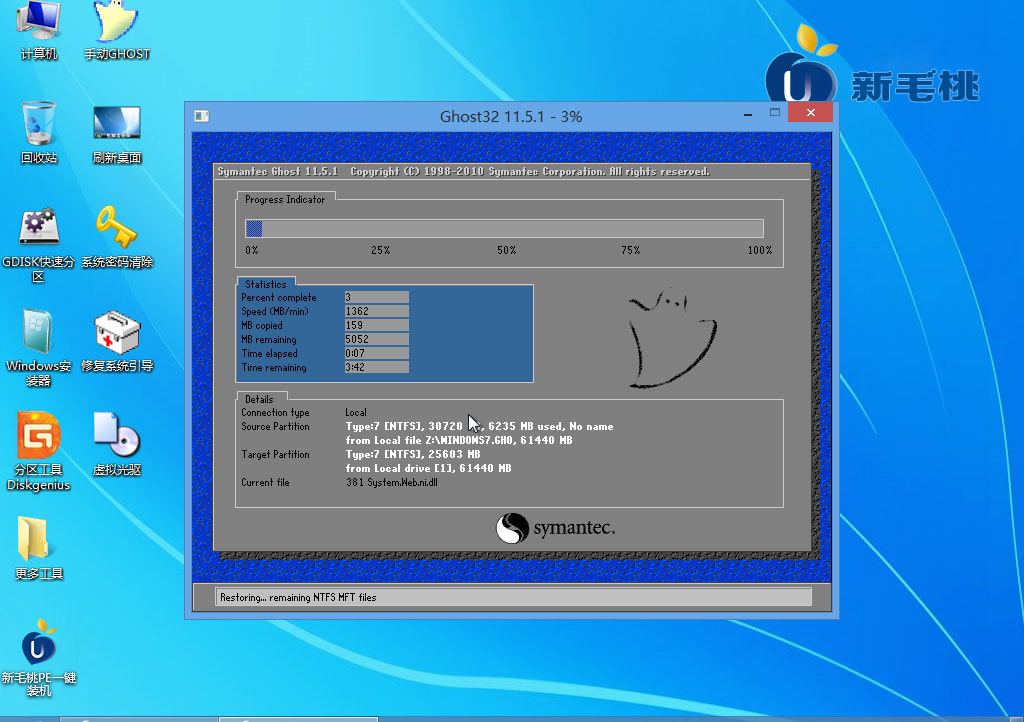Open the Ghost32 window system menu icon

[201, 116]
